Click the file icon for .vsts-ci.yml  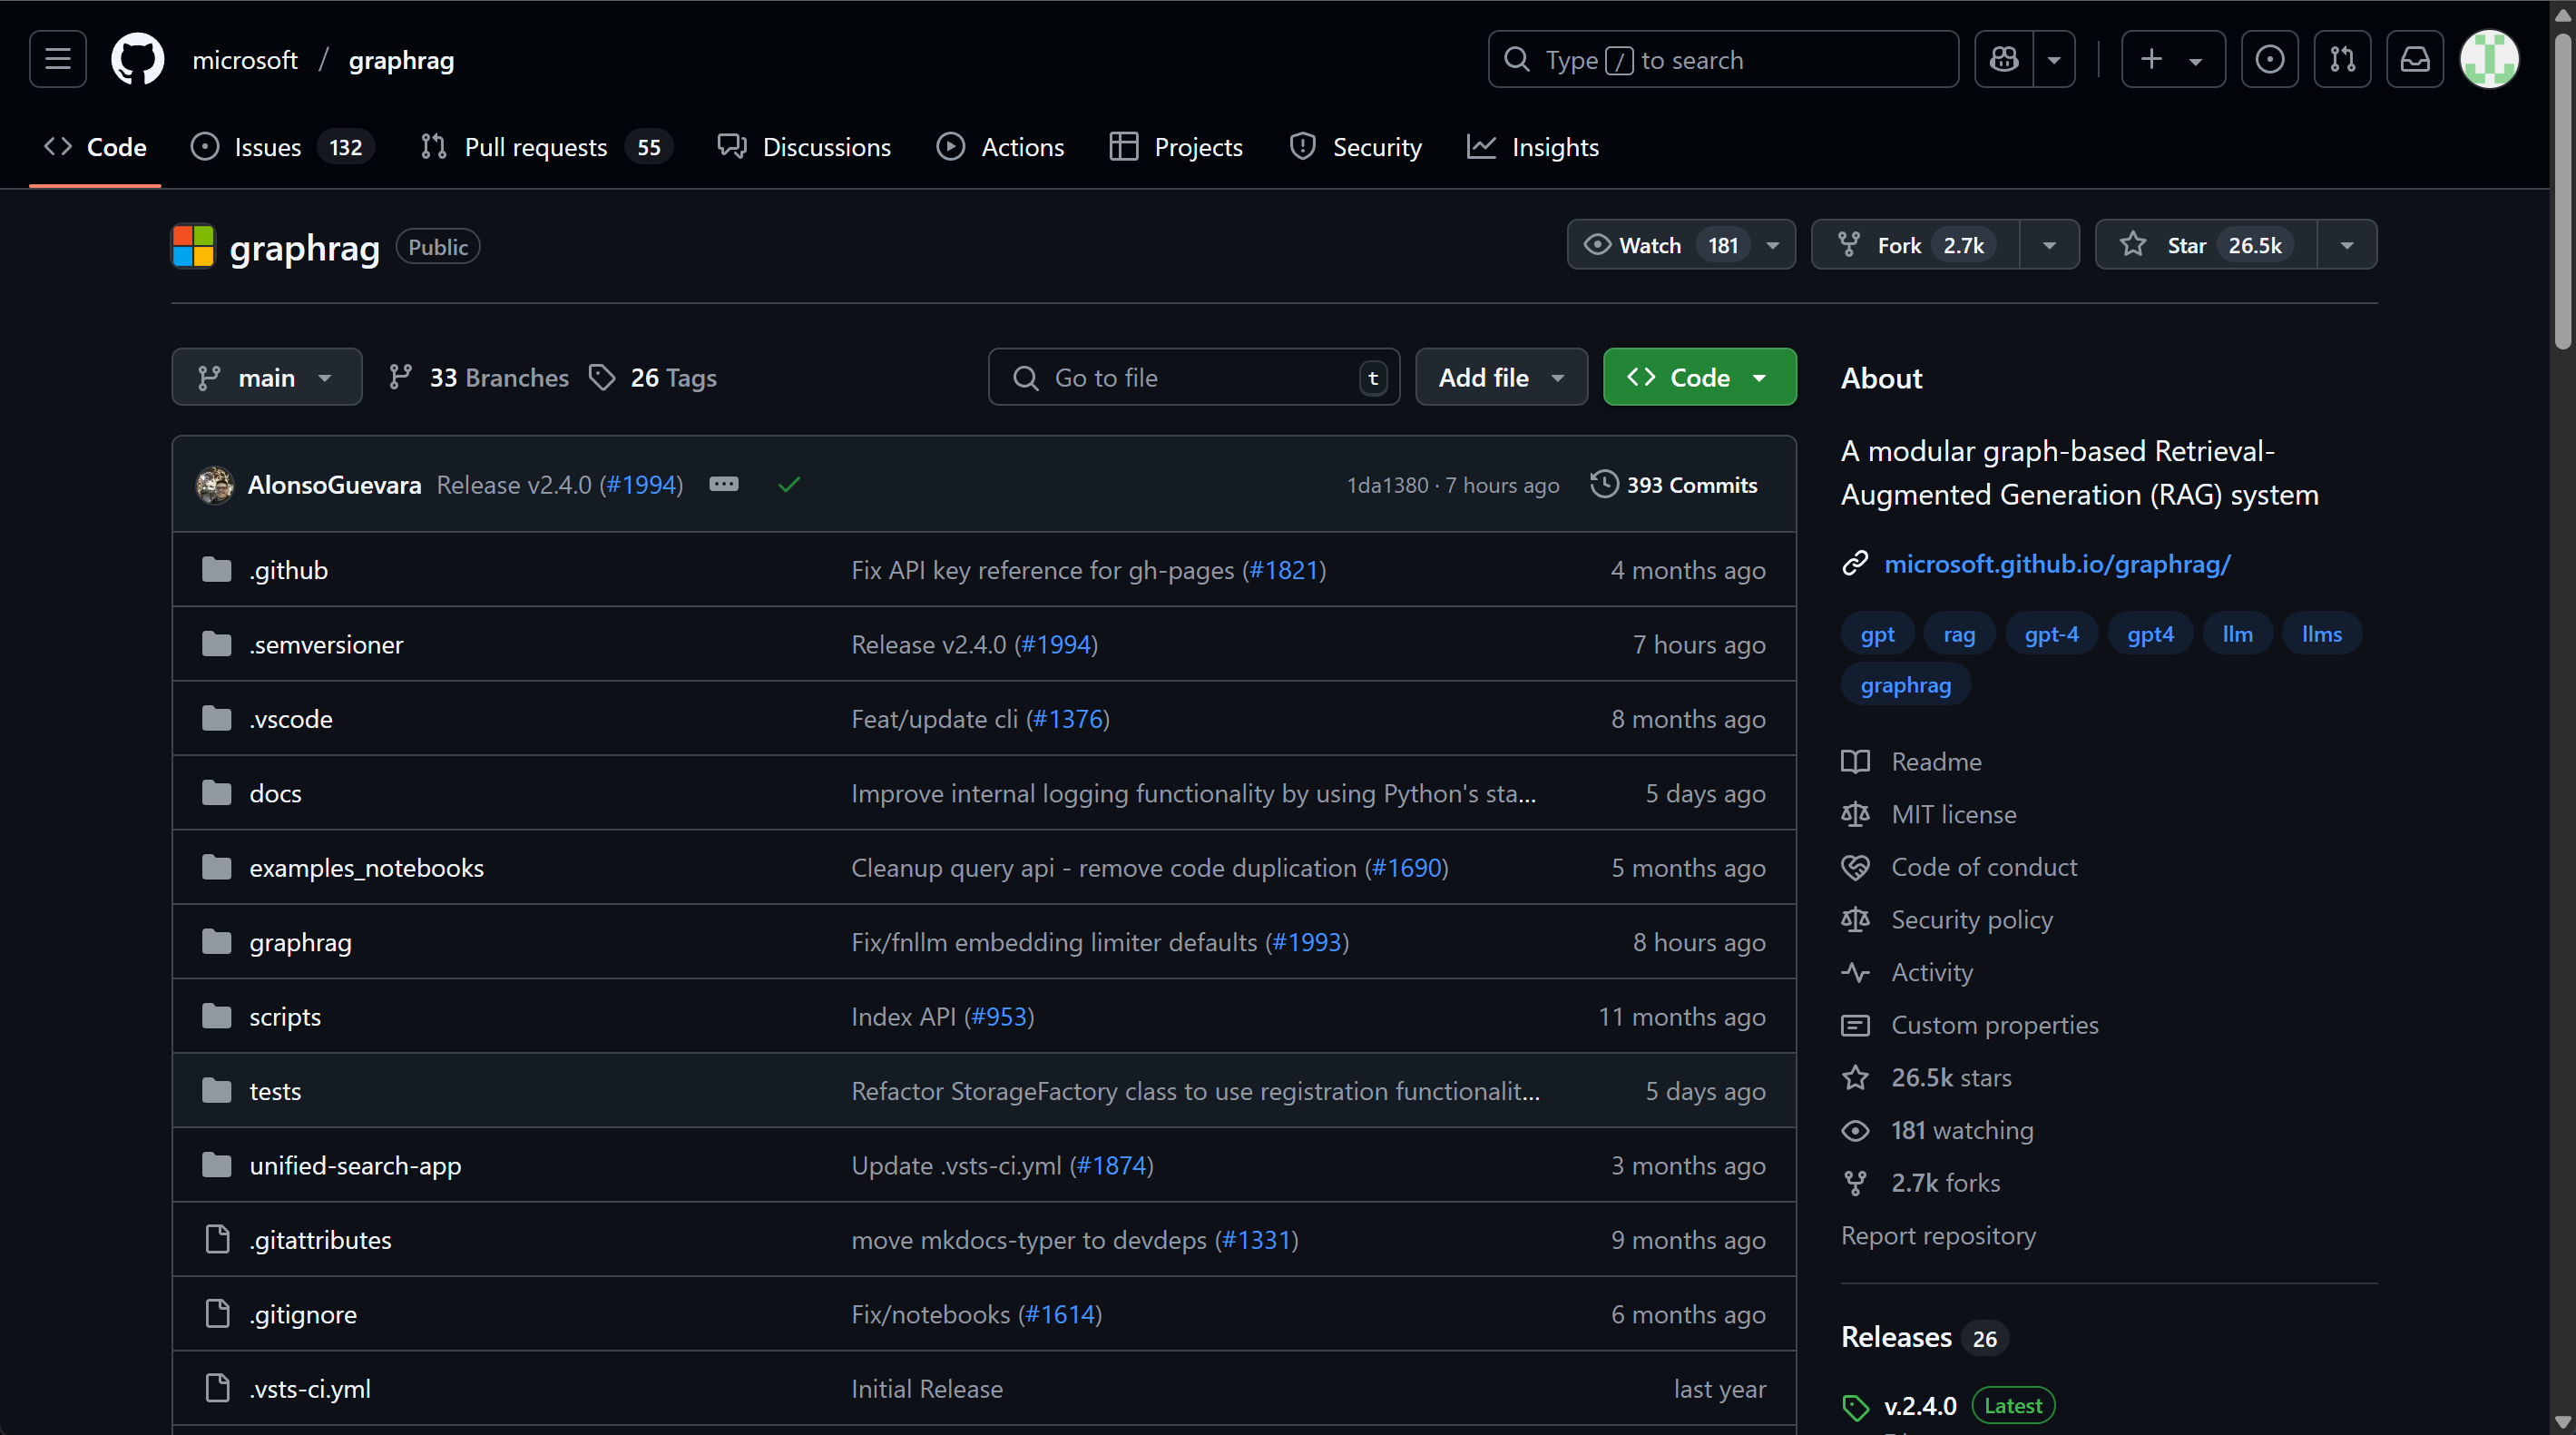click(217, 1388)
